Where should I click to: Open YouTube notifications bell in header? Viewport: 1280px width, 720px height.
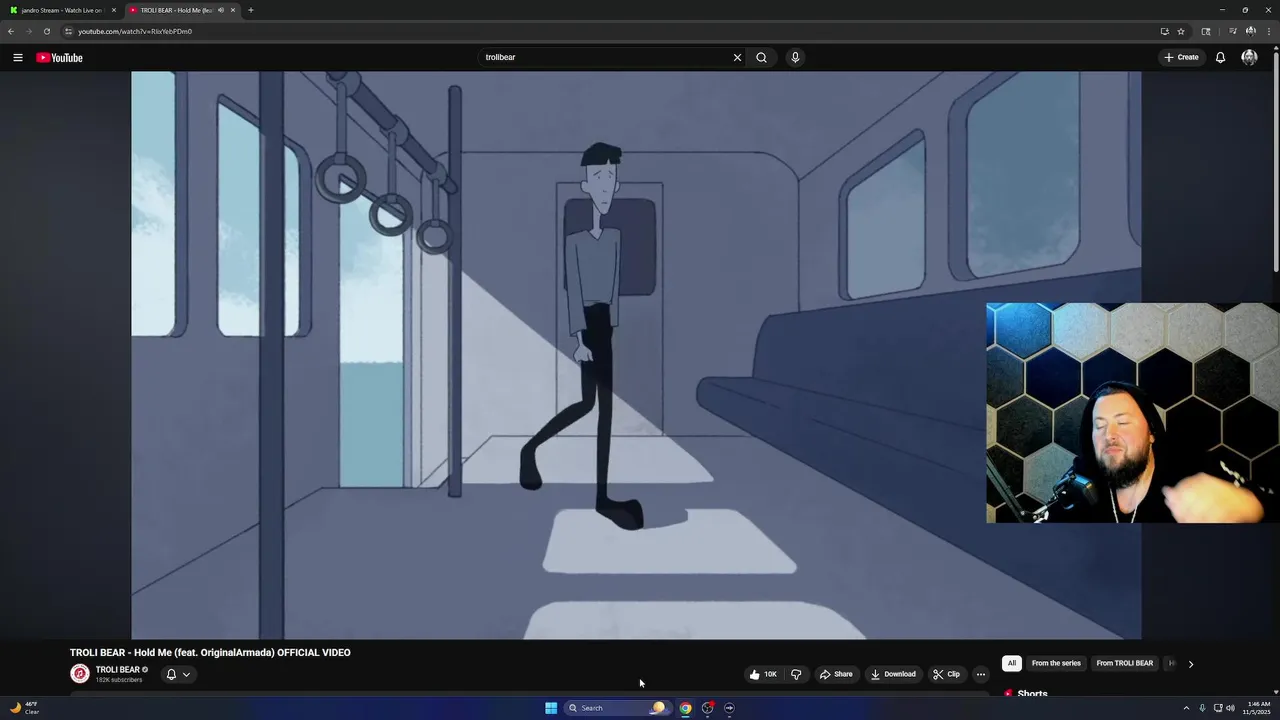click(x=1220, y=57)
